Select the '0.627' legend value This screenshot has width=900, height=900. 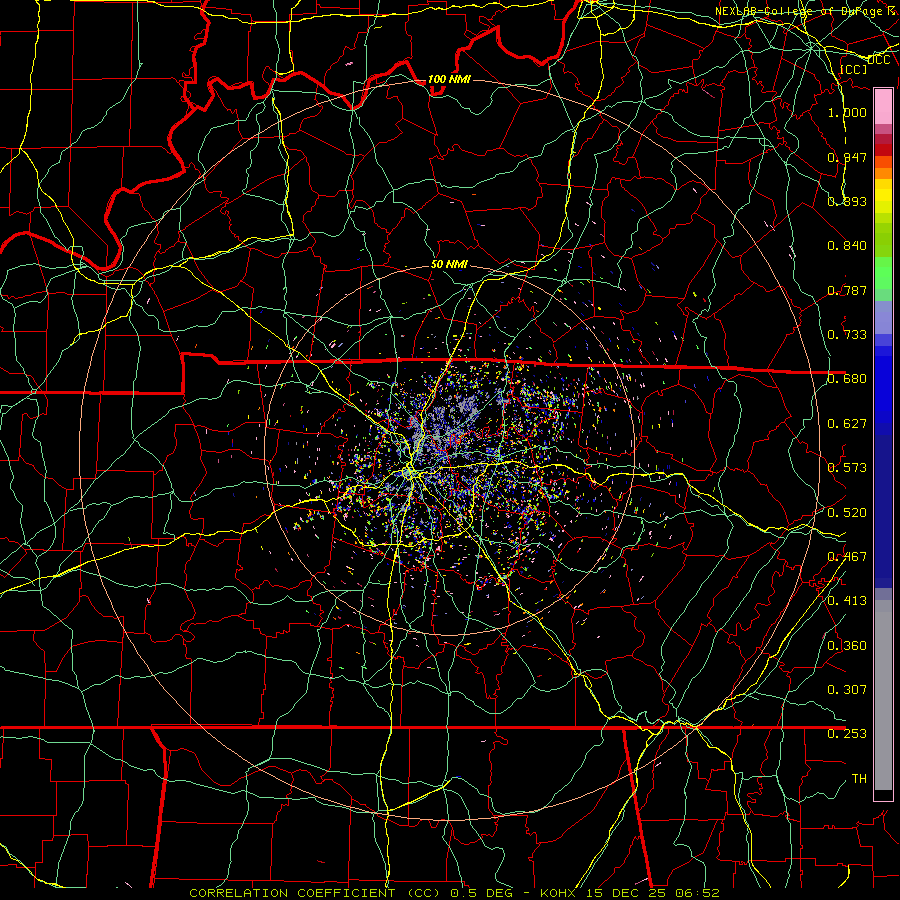tap(847, 424)
